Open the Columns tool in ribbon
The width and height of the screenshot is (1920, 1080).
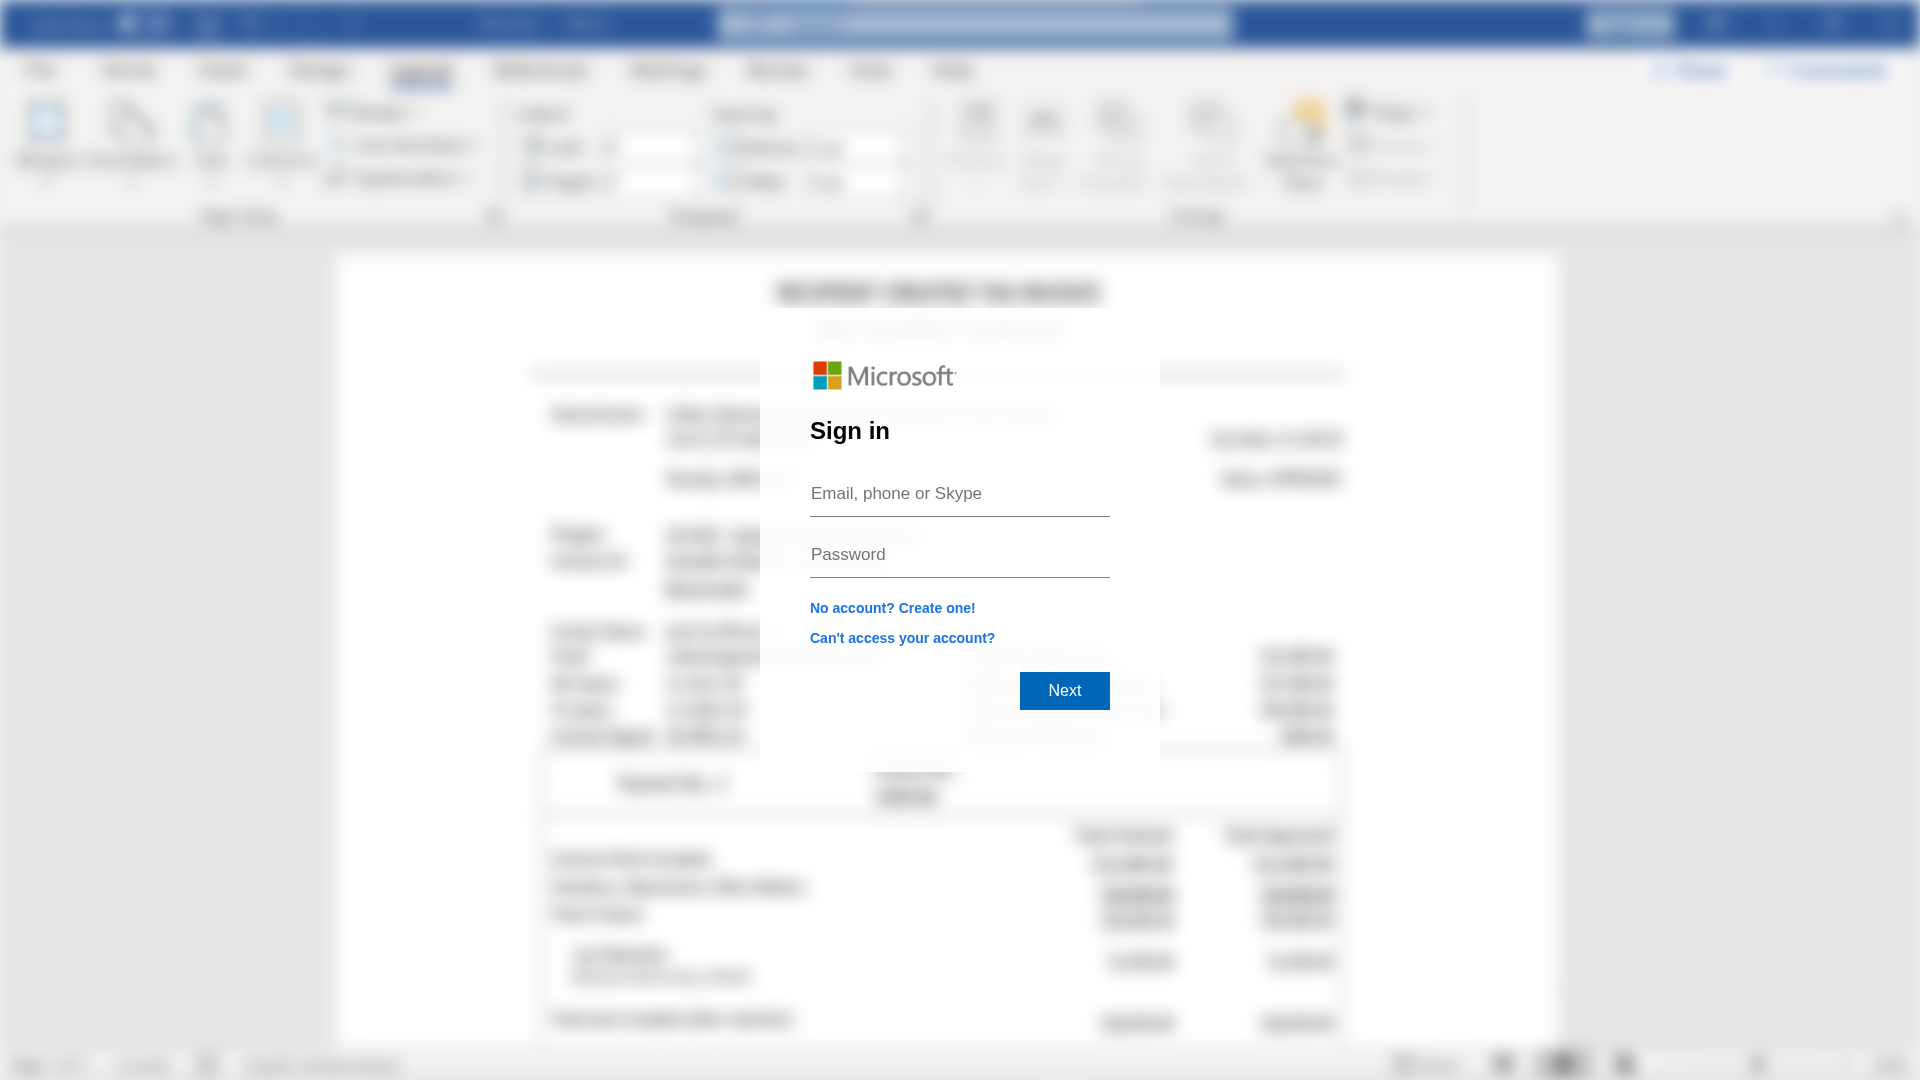(x=281, y=143)
